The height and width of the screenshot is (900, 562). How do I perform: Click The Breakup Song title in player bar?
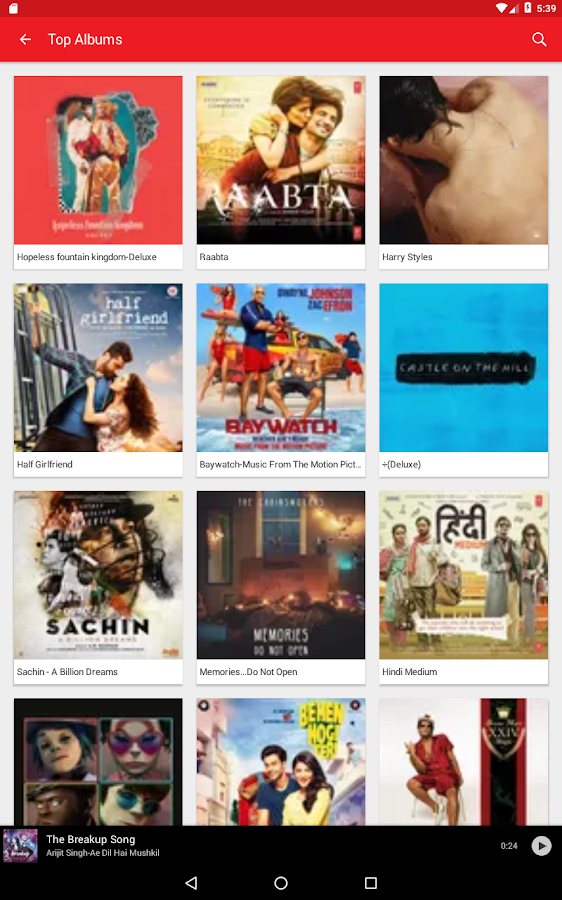click(x=91, y=839)
